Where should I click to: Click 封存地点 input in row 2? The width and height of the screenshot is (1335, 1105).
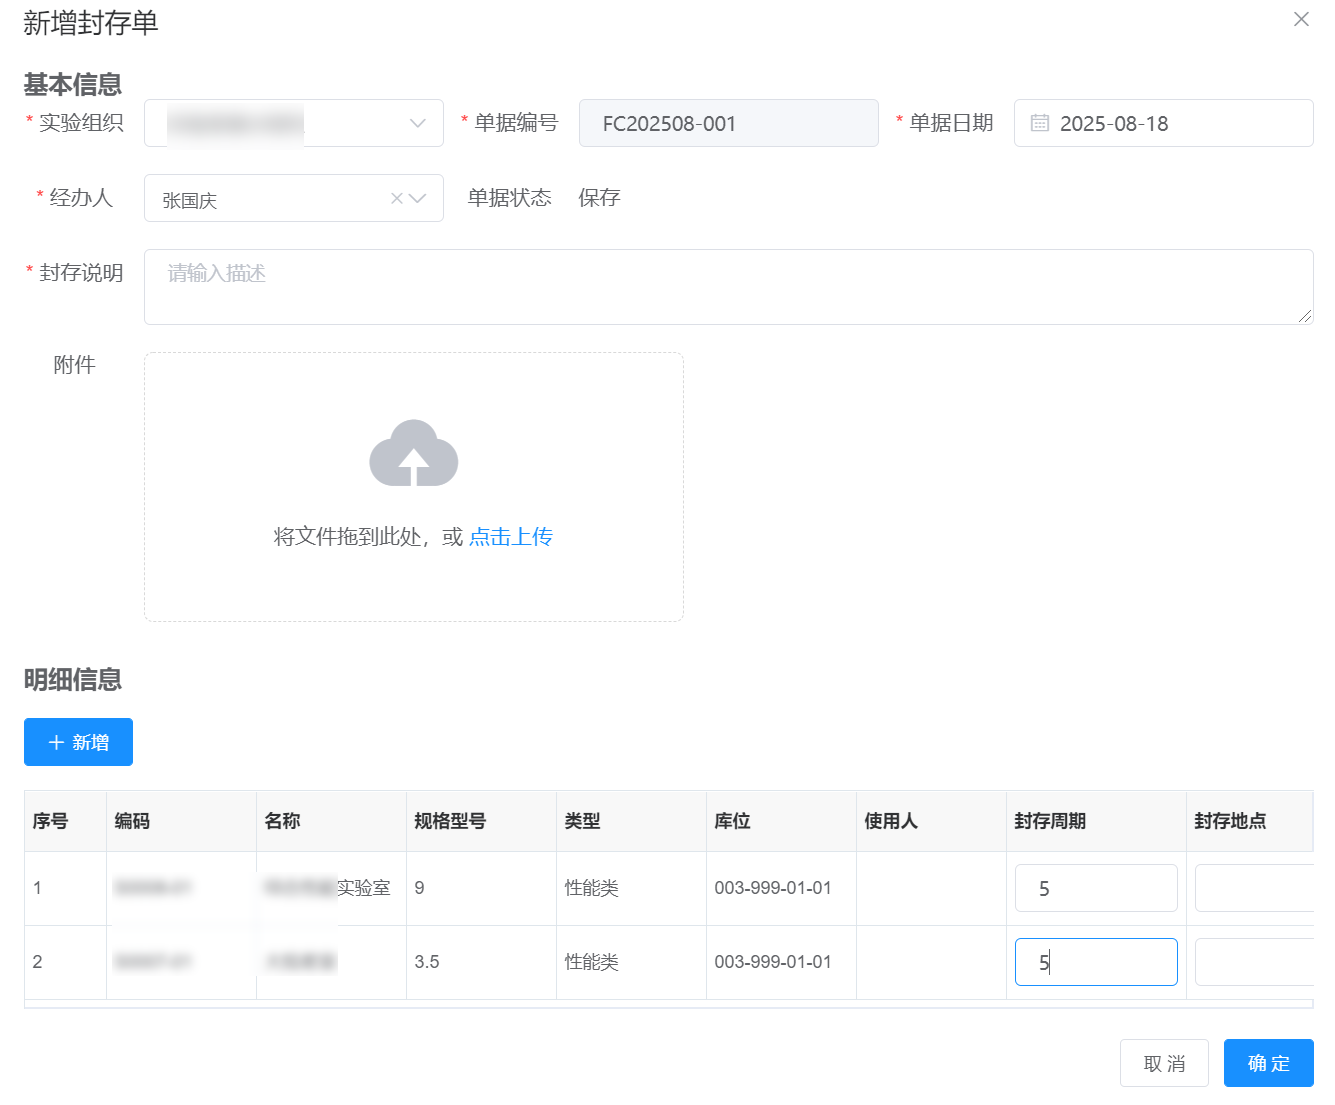point(1254,962)
